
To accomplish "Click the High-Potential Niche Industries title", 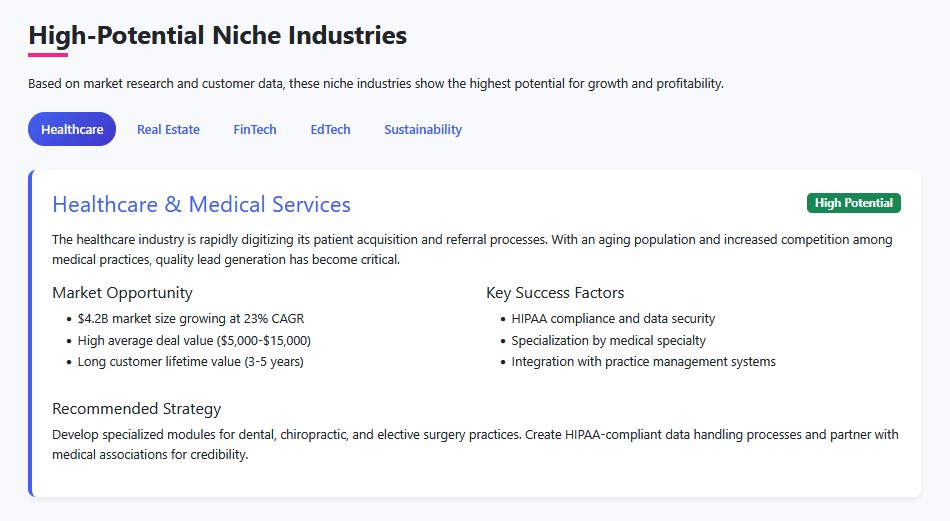I will click(217, 36).
